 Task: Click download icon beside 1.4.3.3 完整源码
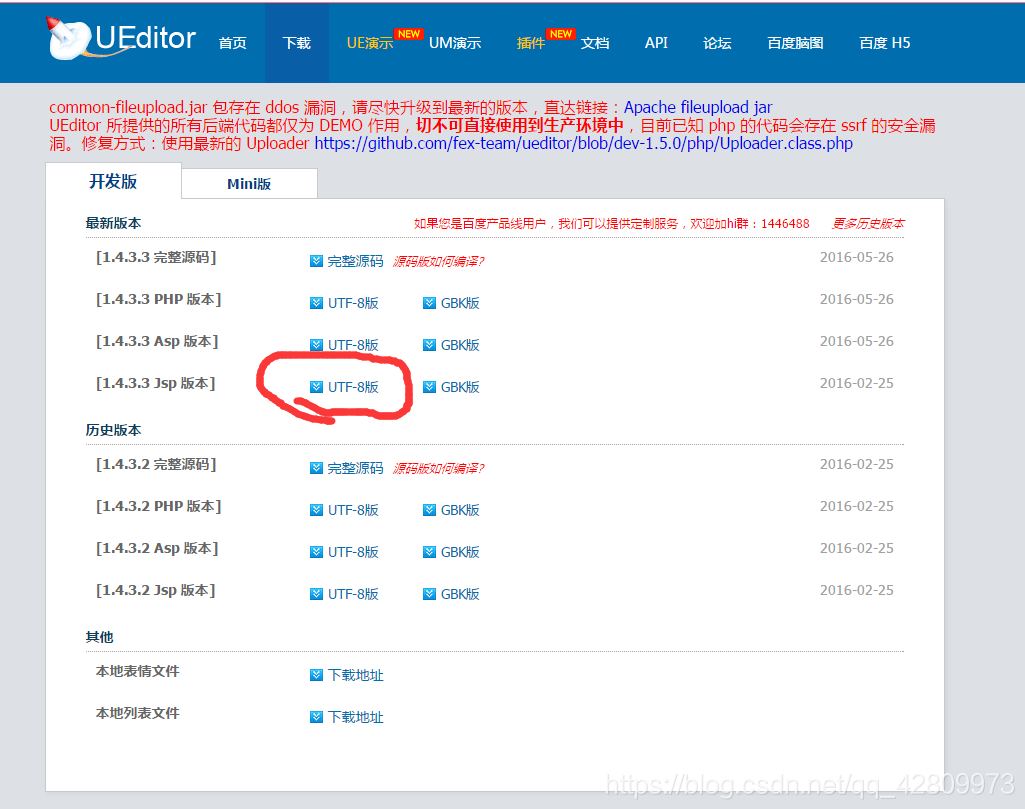point(316,261)
